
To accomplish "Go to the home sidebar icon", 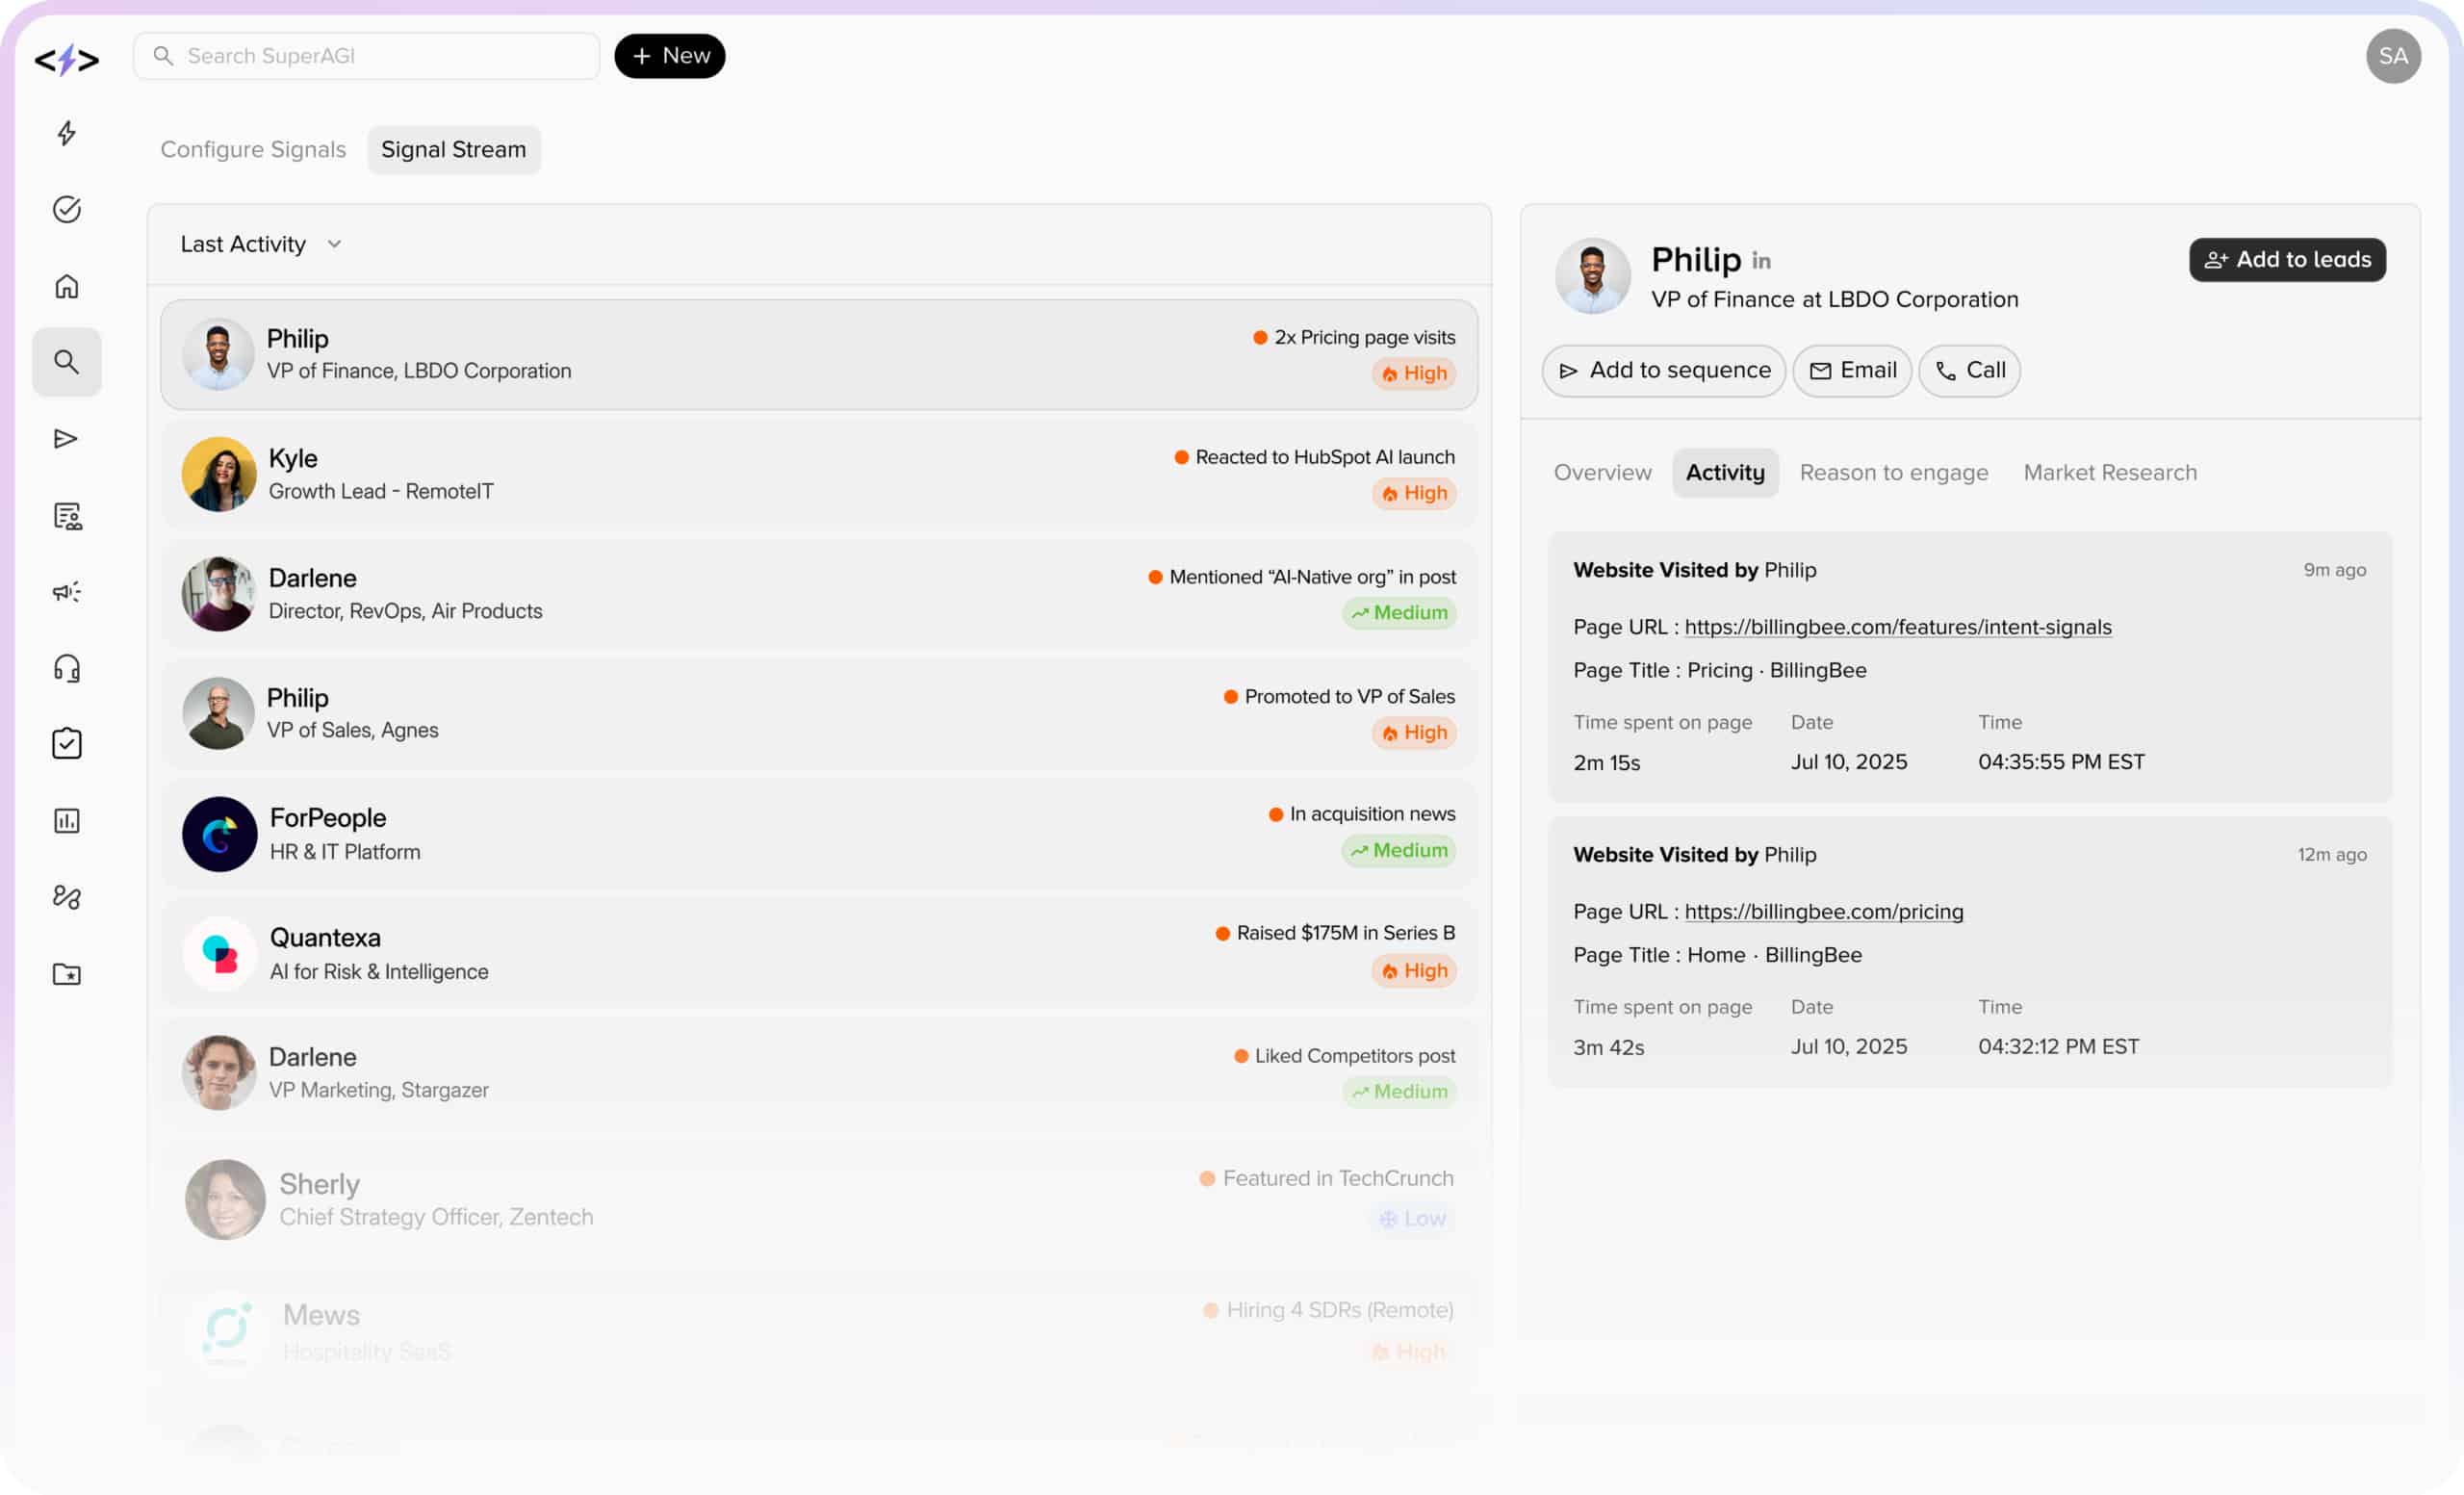I will point(66,286).
